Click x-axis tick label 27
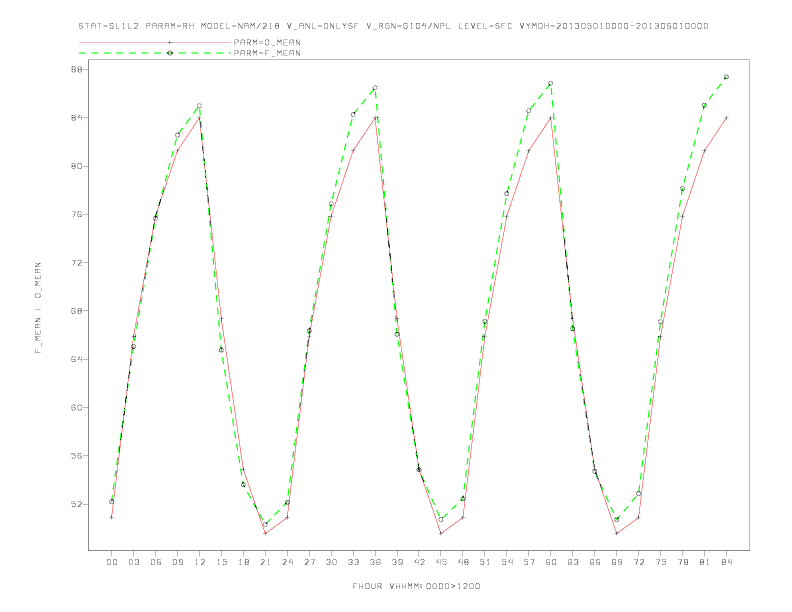The image size is (792, 612). point(309,562)
